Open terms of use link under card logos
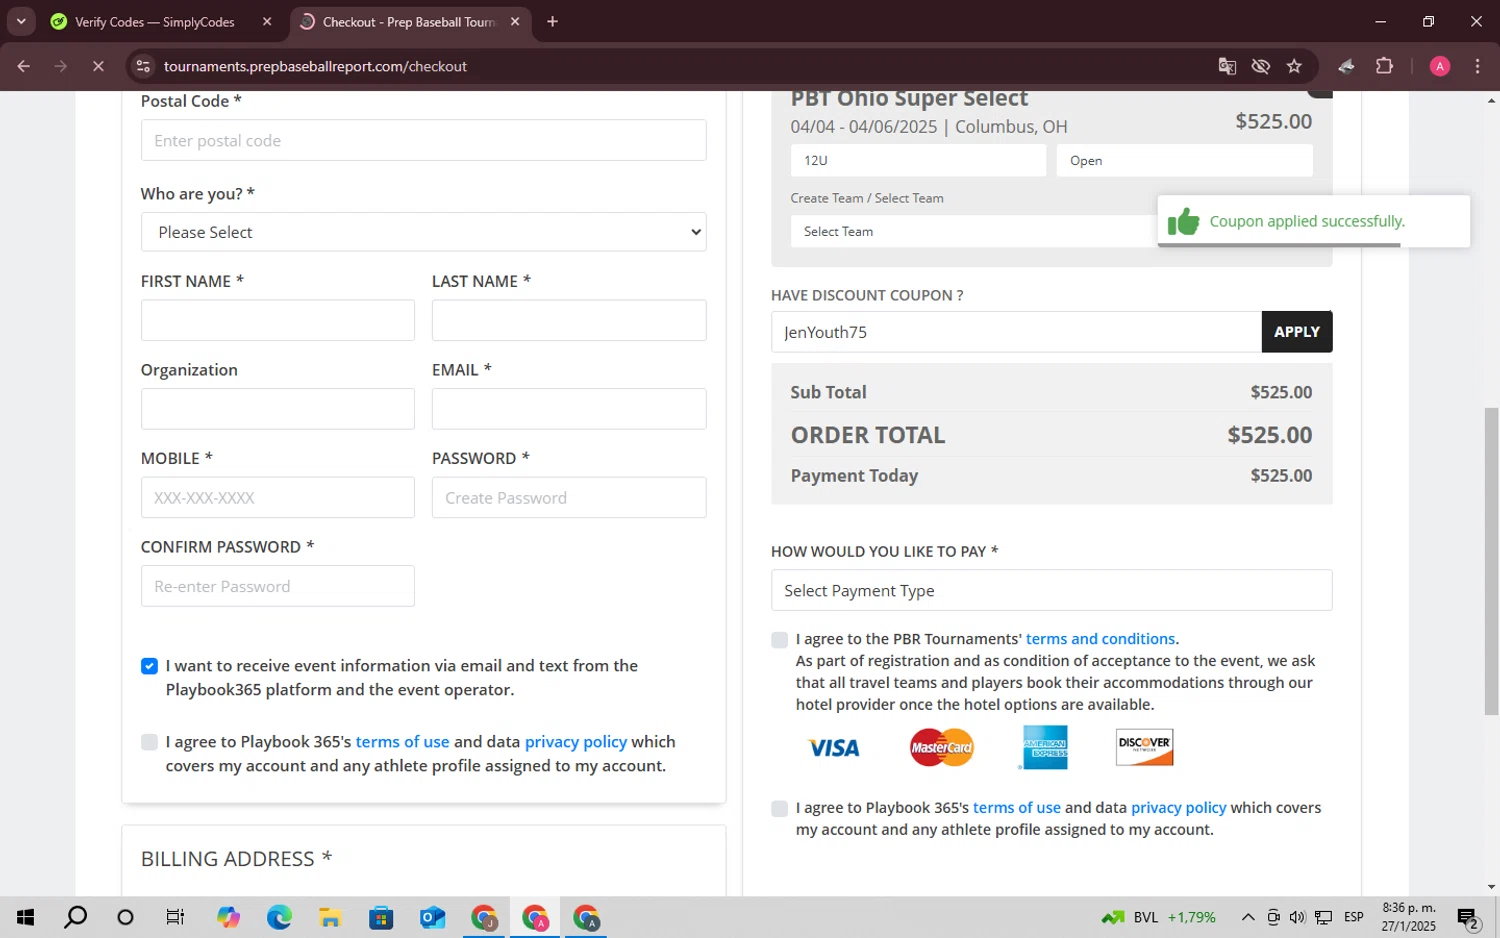Screen dimensions: 1500x938 (x=1017, y=808)
